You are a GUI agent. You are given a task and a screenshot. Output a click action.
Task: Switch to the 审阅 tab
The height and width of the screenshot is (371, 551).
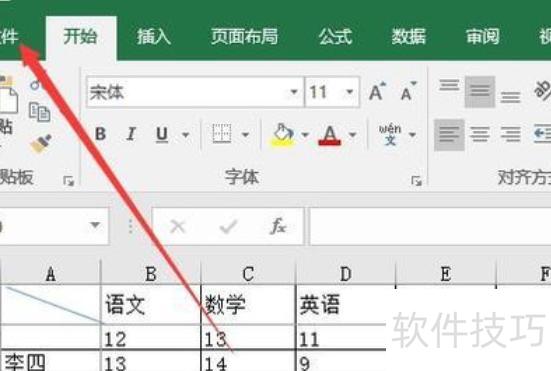point(482,37)
